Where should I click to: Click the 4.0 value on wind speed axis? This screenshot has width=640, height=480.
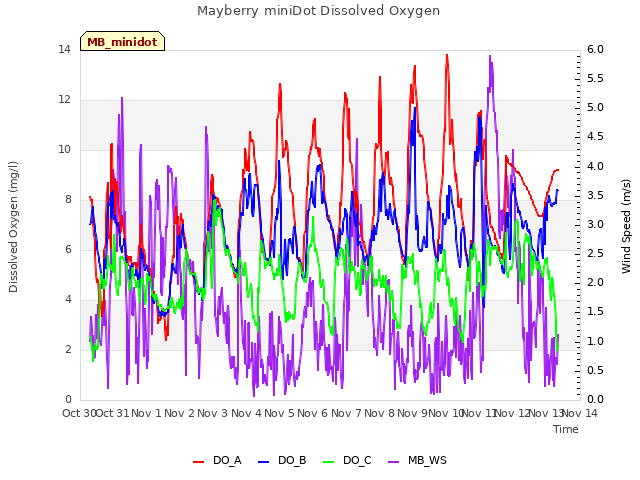tap(595, 167)
